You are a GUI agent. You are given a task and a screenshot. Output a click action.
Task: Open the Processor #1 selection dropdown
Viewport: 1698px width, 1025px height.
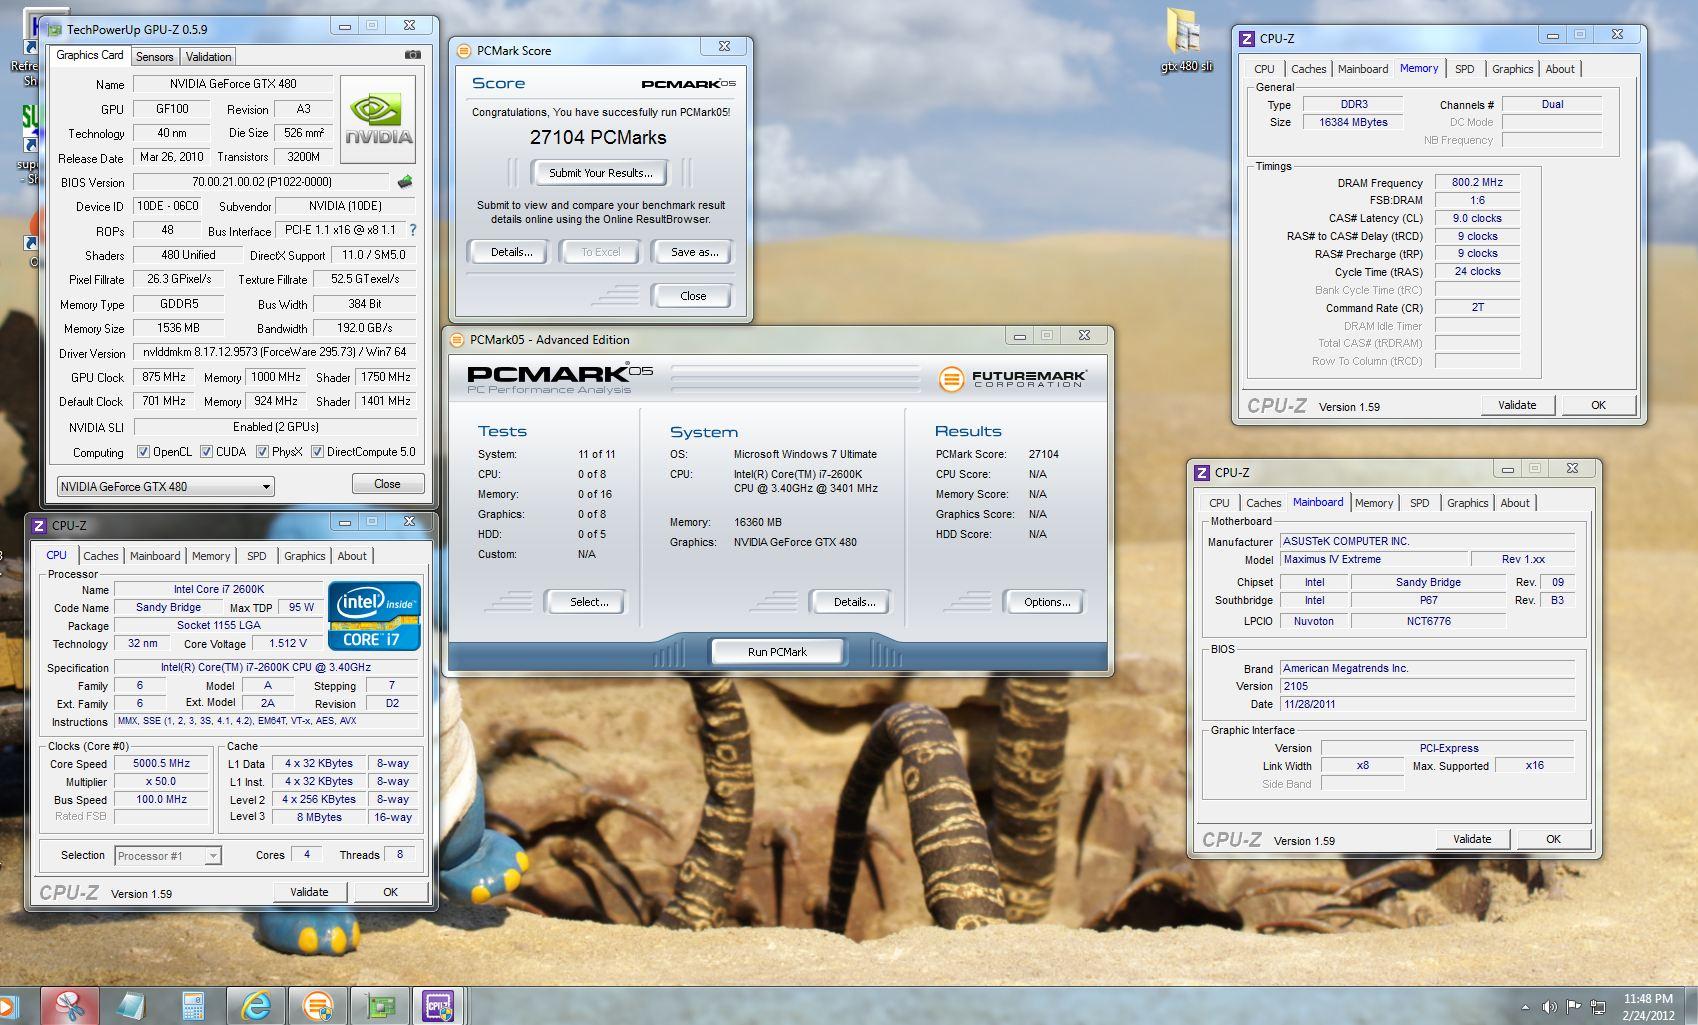point(168,855)
